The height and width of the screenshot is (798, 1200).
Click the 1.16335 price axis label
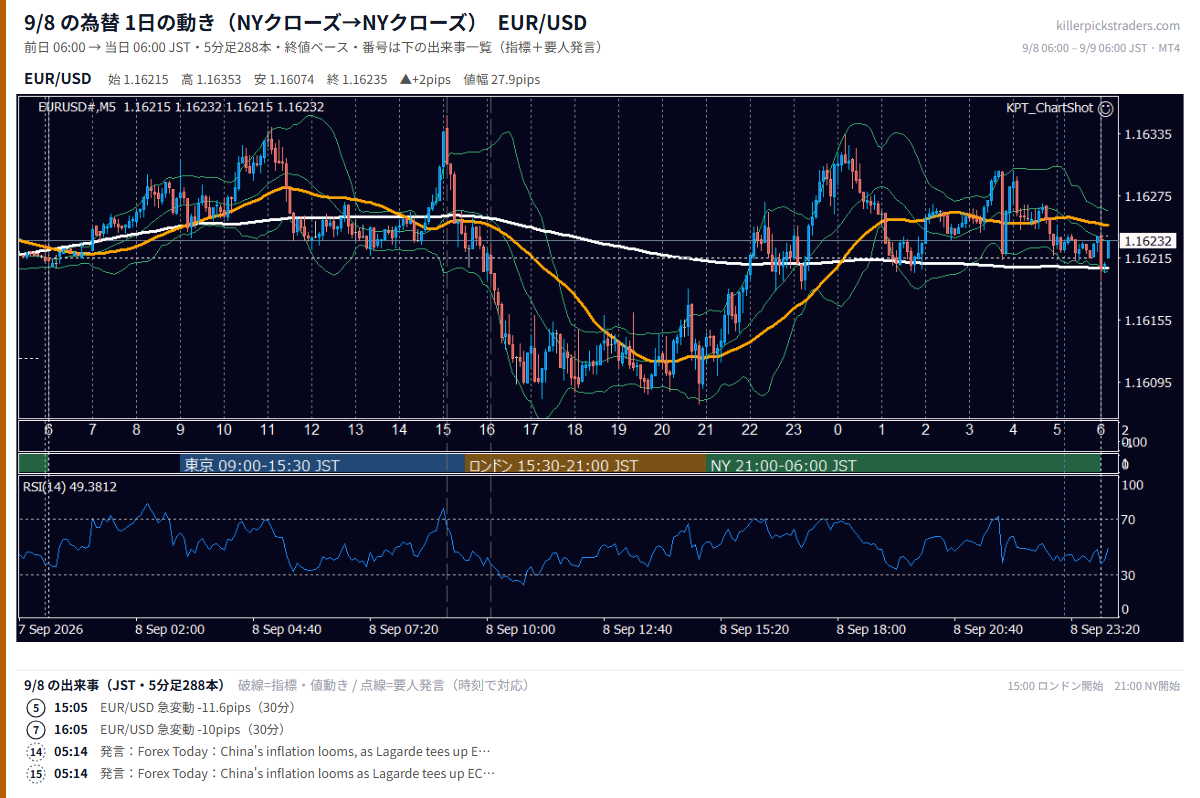point(1147,134)
